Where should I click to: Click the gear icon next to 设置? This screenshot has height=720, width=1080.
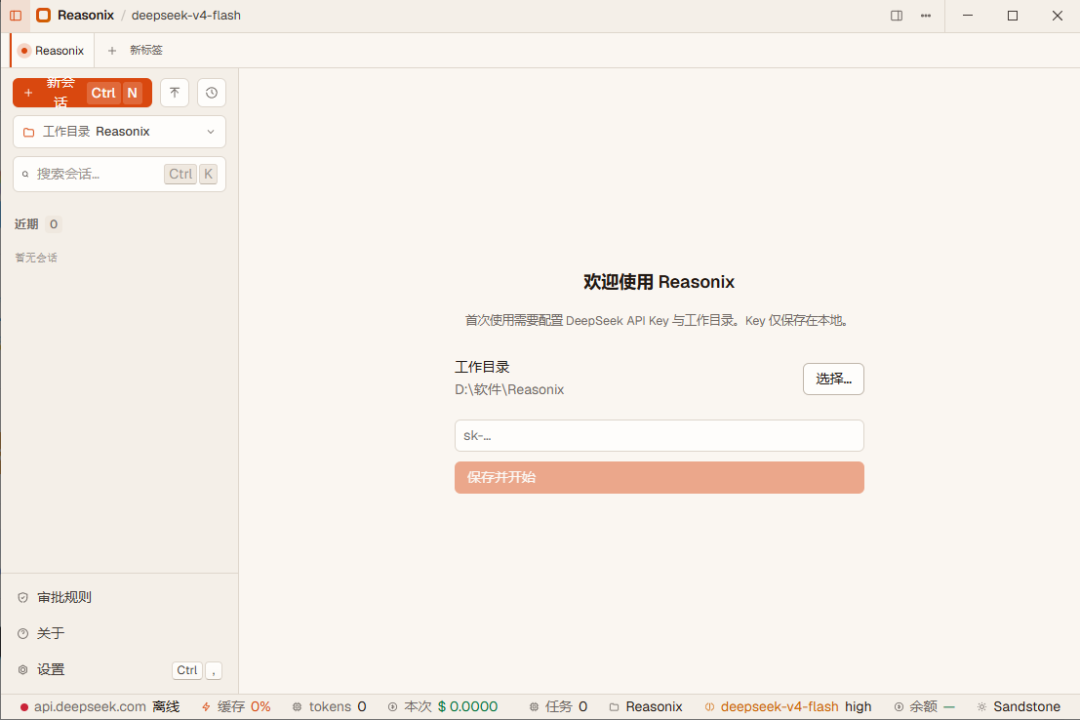pos(23,670)
